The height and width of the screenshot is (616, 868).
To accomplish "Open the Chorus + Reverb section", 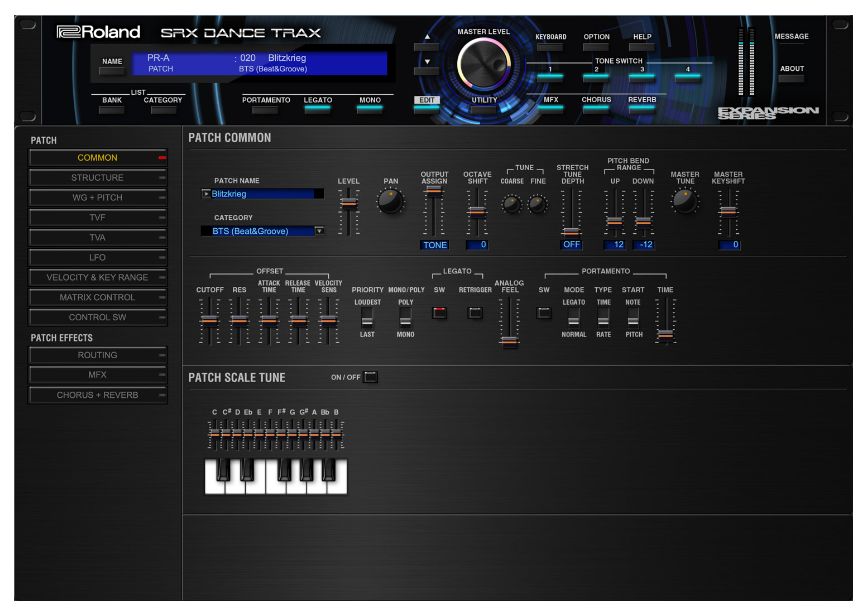I will coord(97,395).
